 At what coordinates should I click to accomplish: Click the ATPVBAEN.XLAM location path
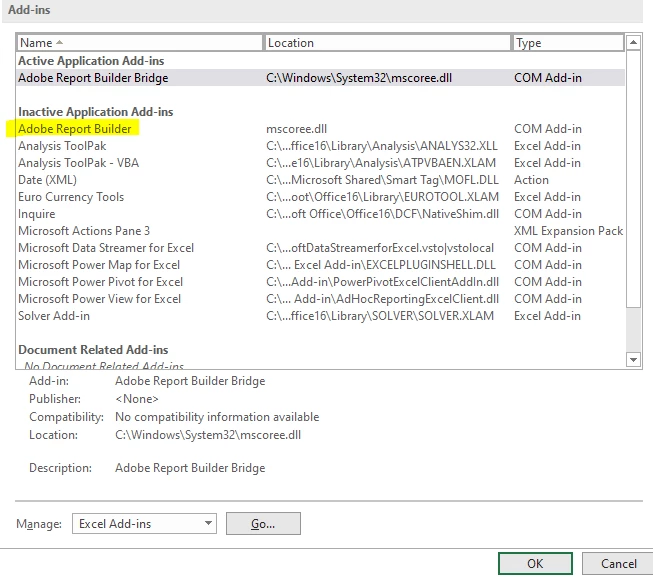(381, 163)
